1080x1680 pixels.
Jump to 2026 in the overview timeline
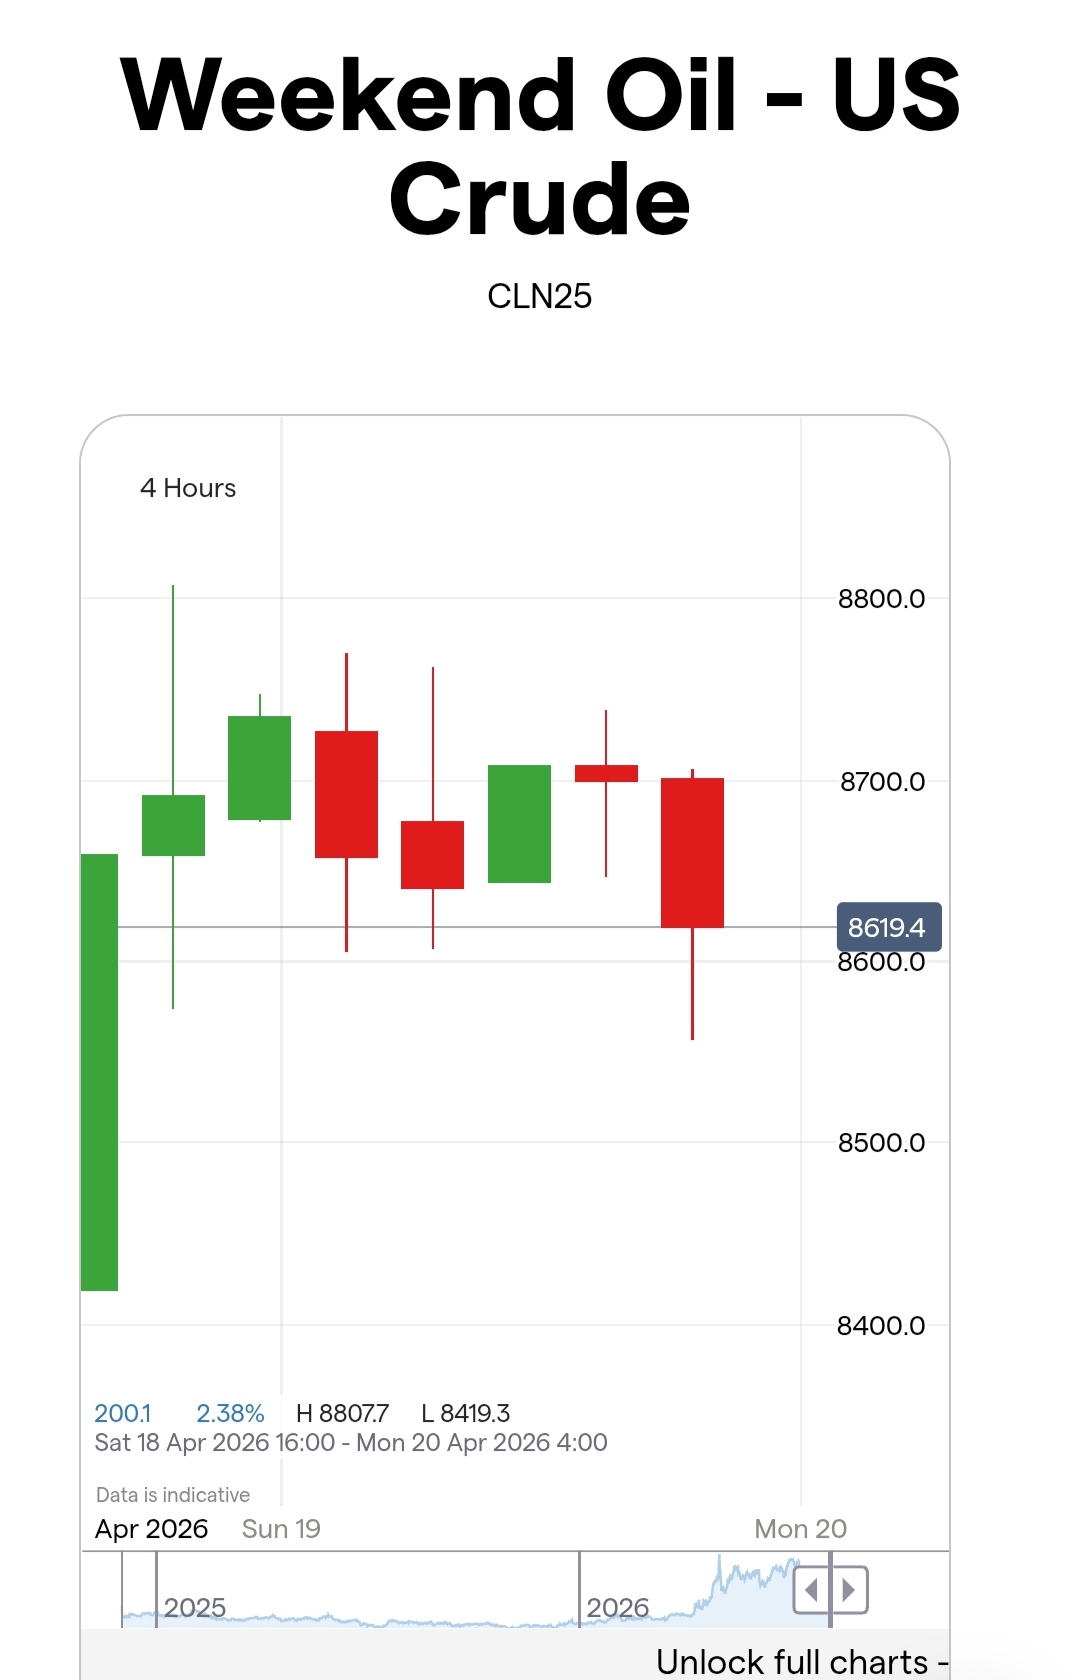tap(617, 1607)
